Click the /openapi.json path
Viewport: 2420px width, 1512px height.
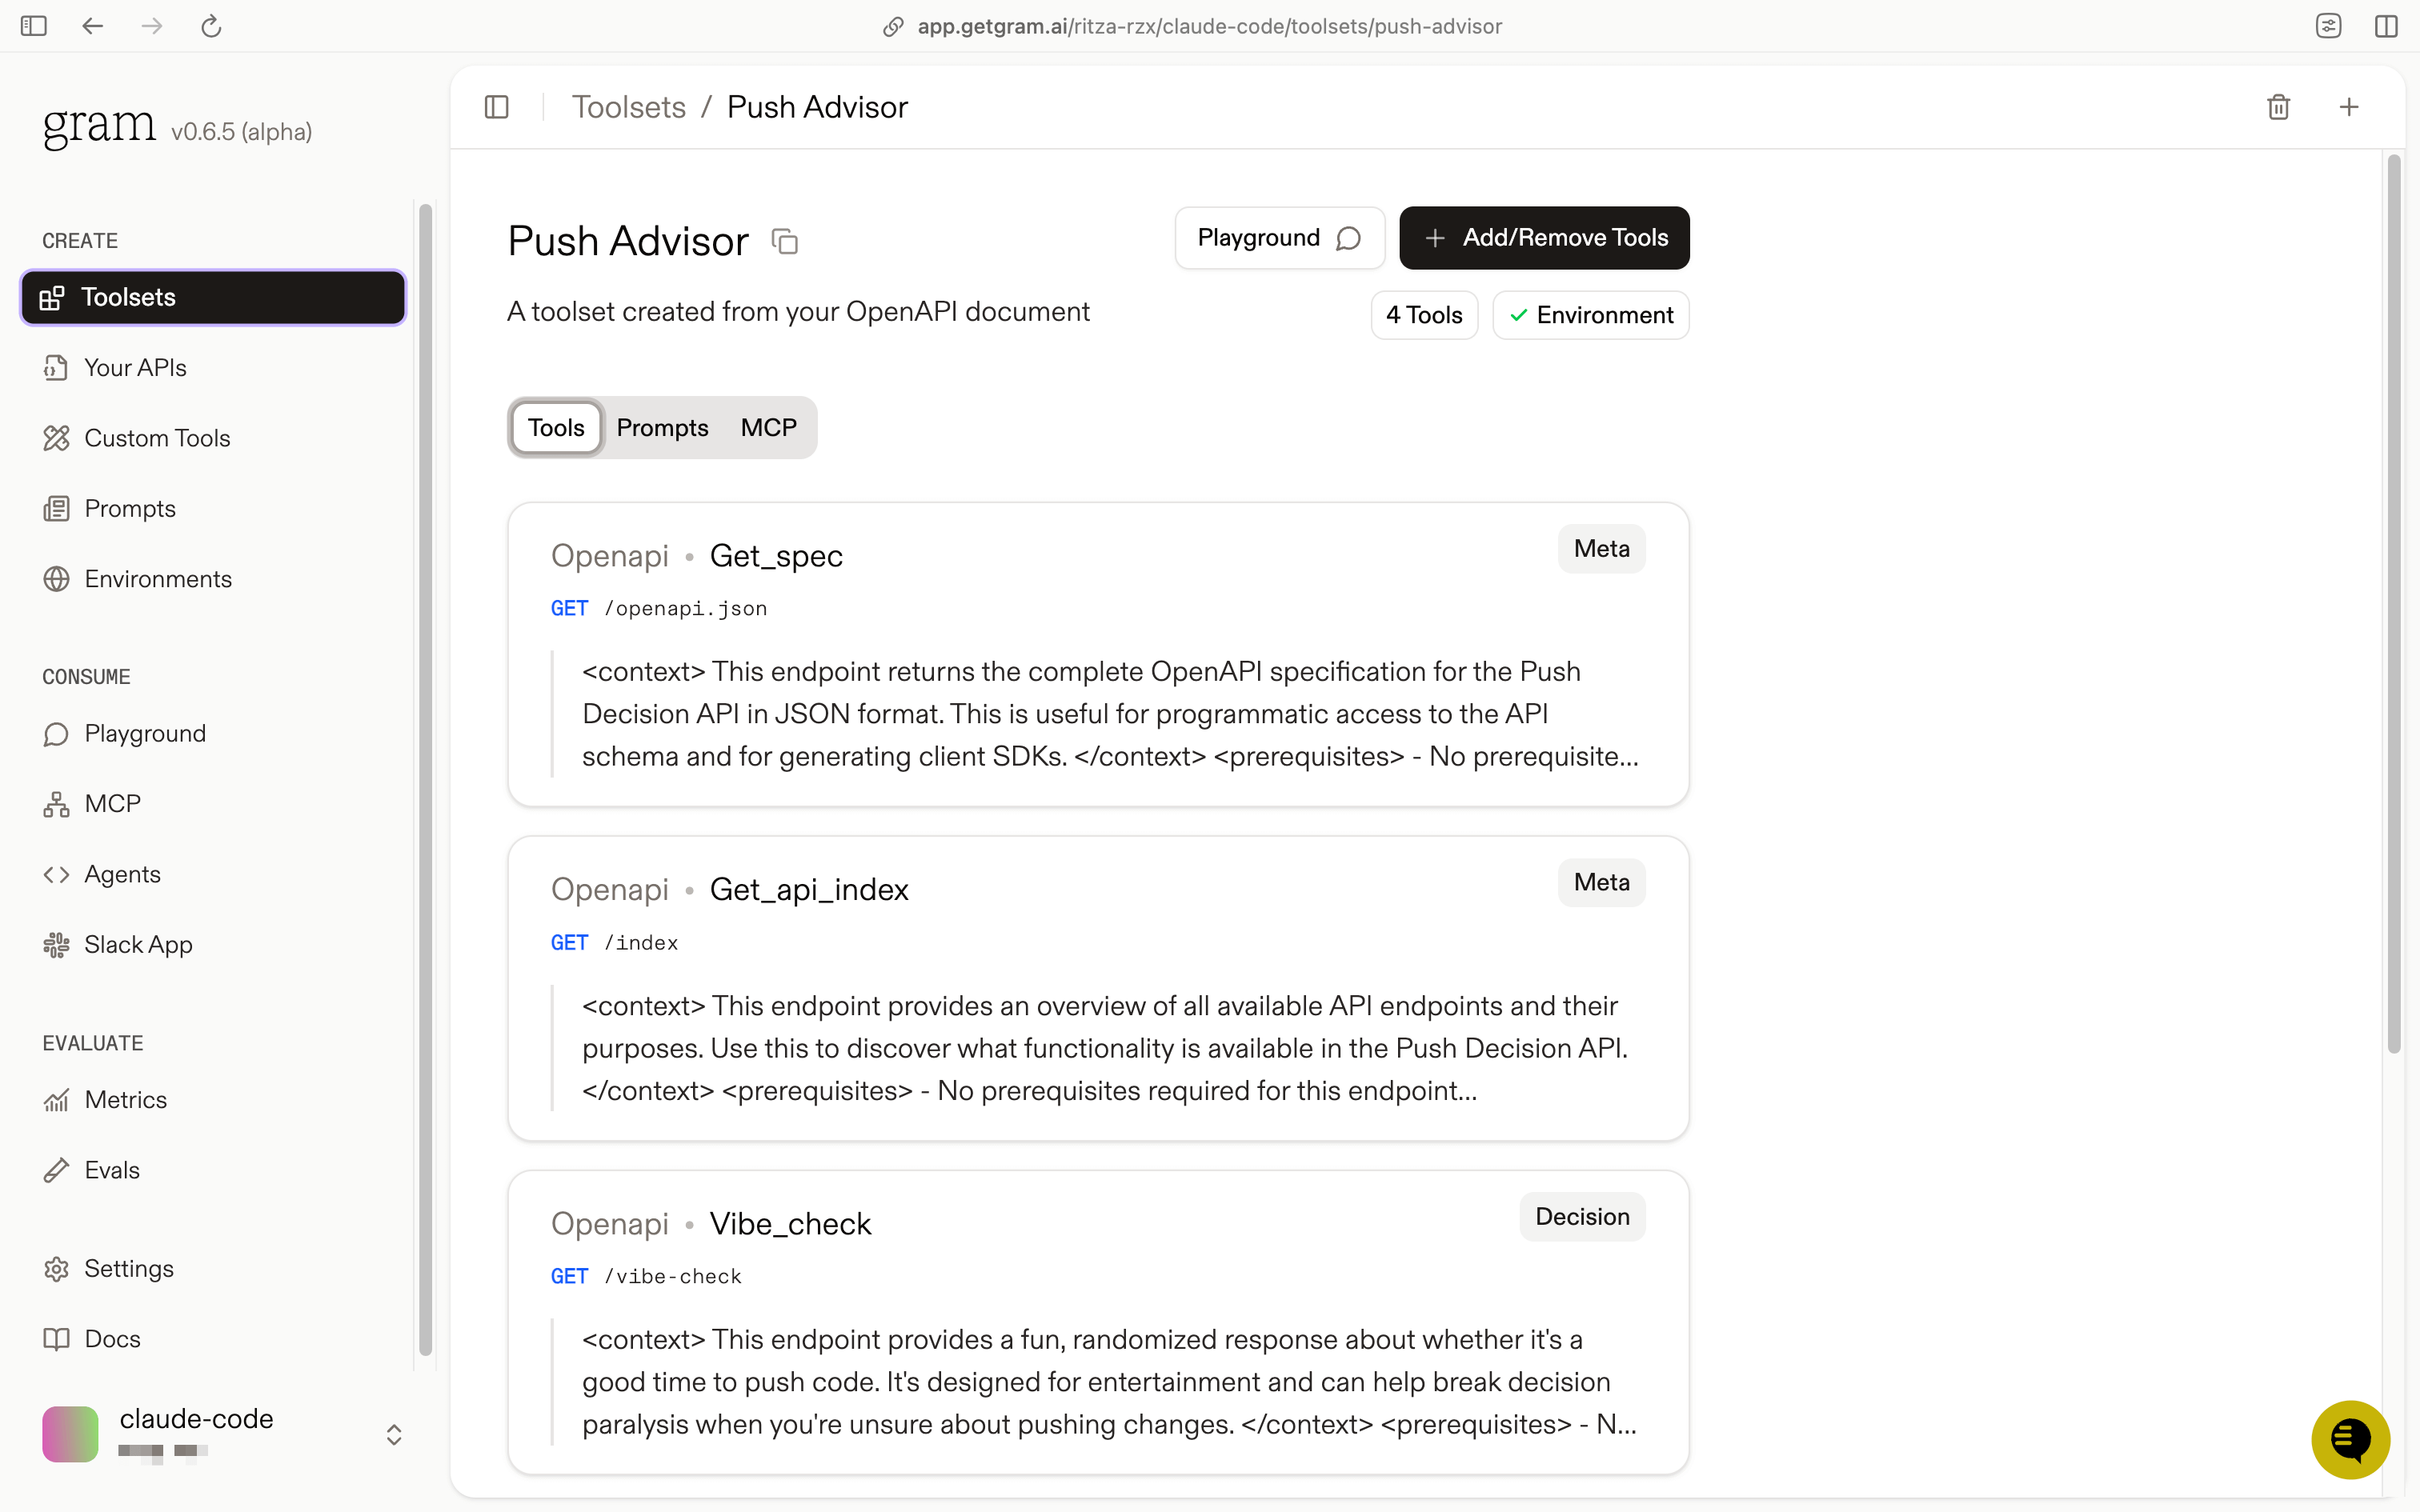[x=686, y=609]
